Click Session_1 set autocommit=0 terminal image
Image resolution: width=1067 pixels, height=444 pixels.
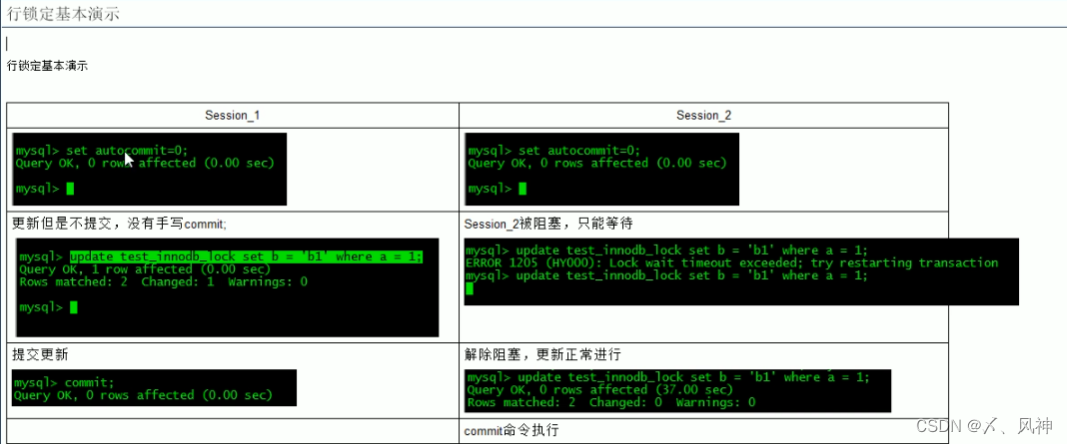(x=150, y=169)
